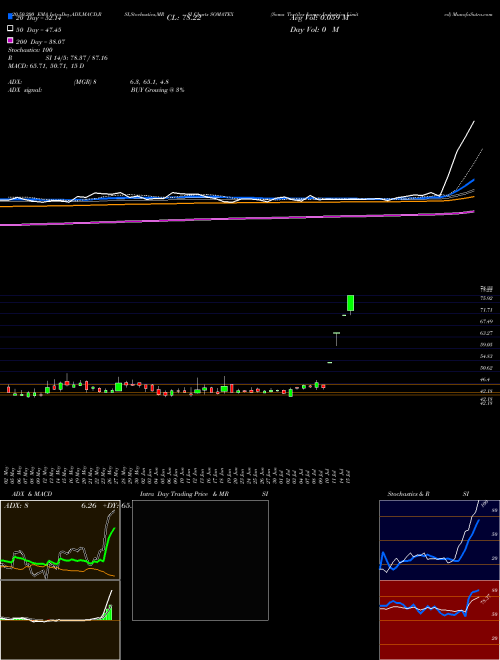The width and height of the screenshot is (500, 660).
Task: Click the 'Stochastics: 100' readout
Action: click(x=30, y=50)
